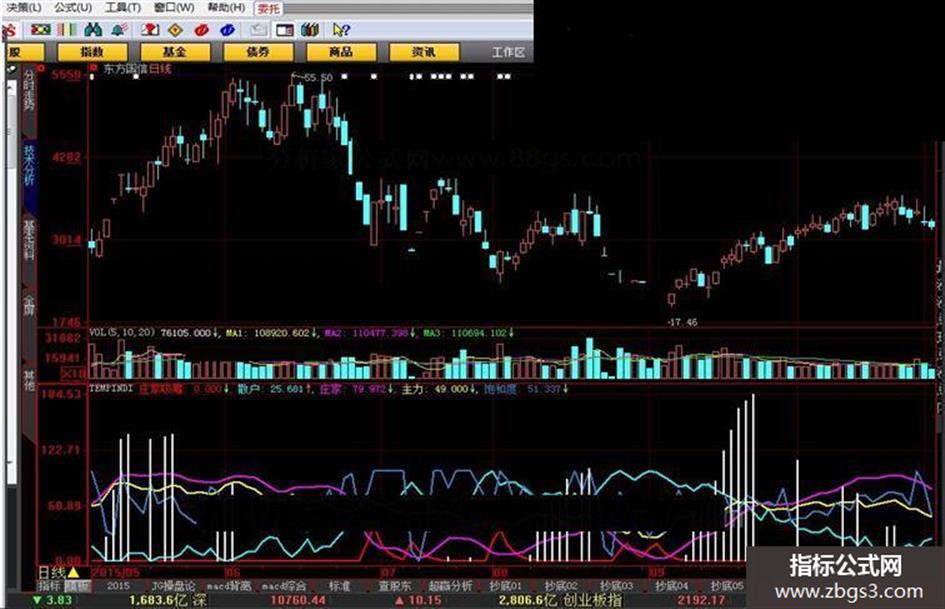This screenshot has width=945, height=609.
Task: Select the 超赢分析 indicator tab
Action: tap(450, 585)
